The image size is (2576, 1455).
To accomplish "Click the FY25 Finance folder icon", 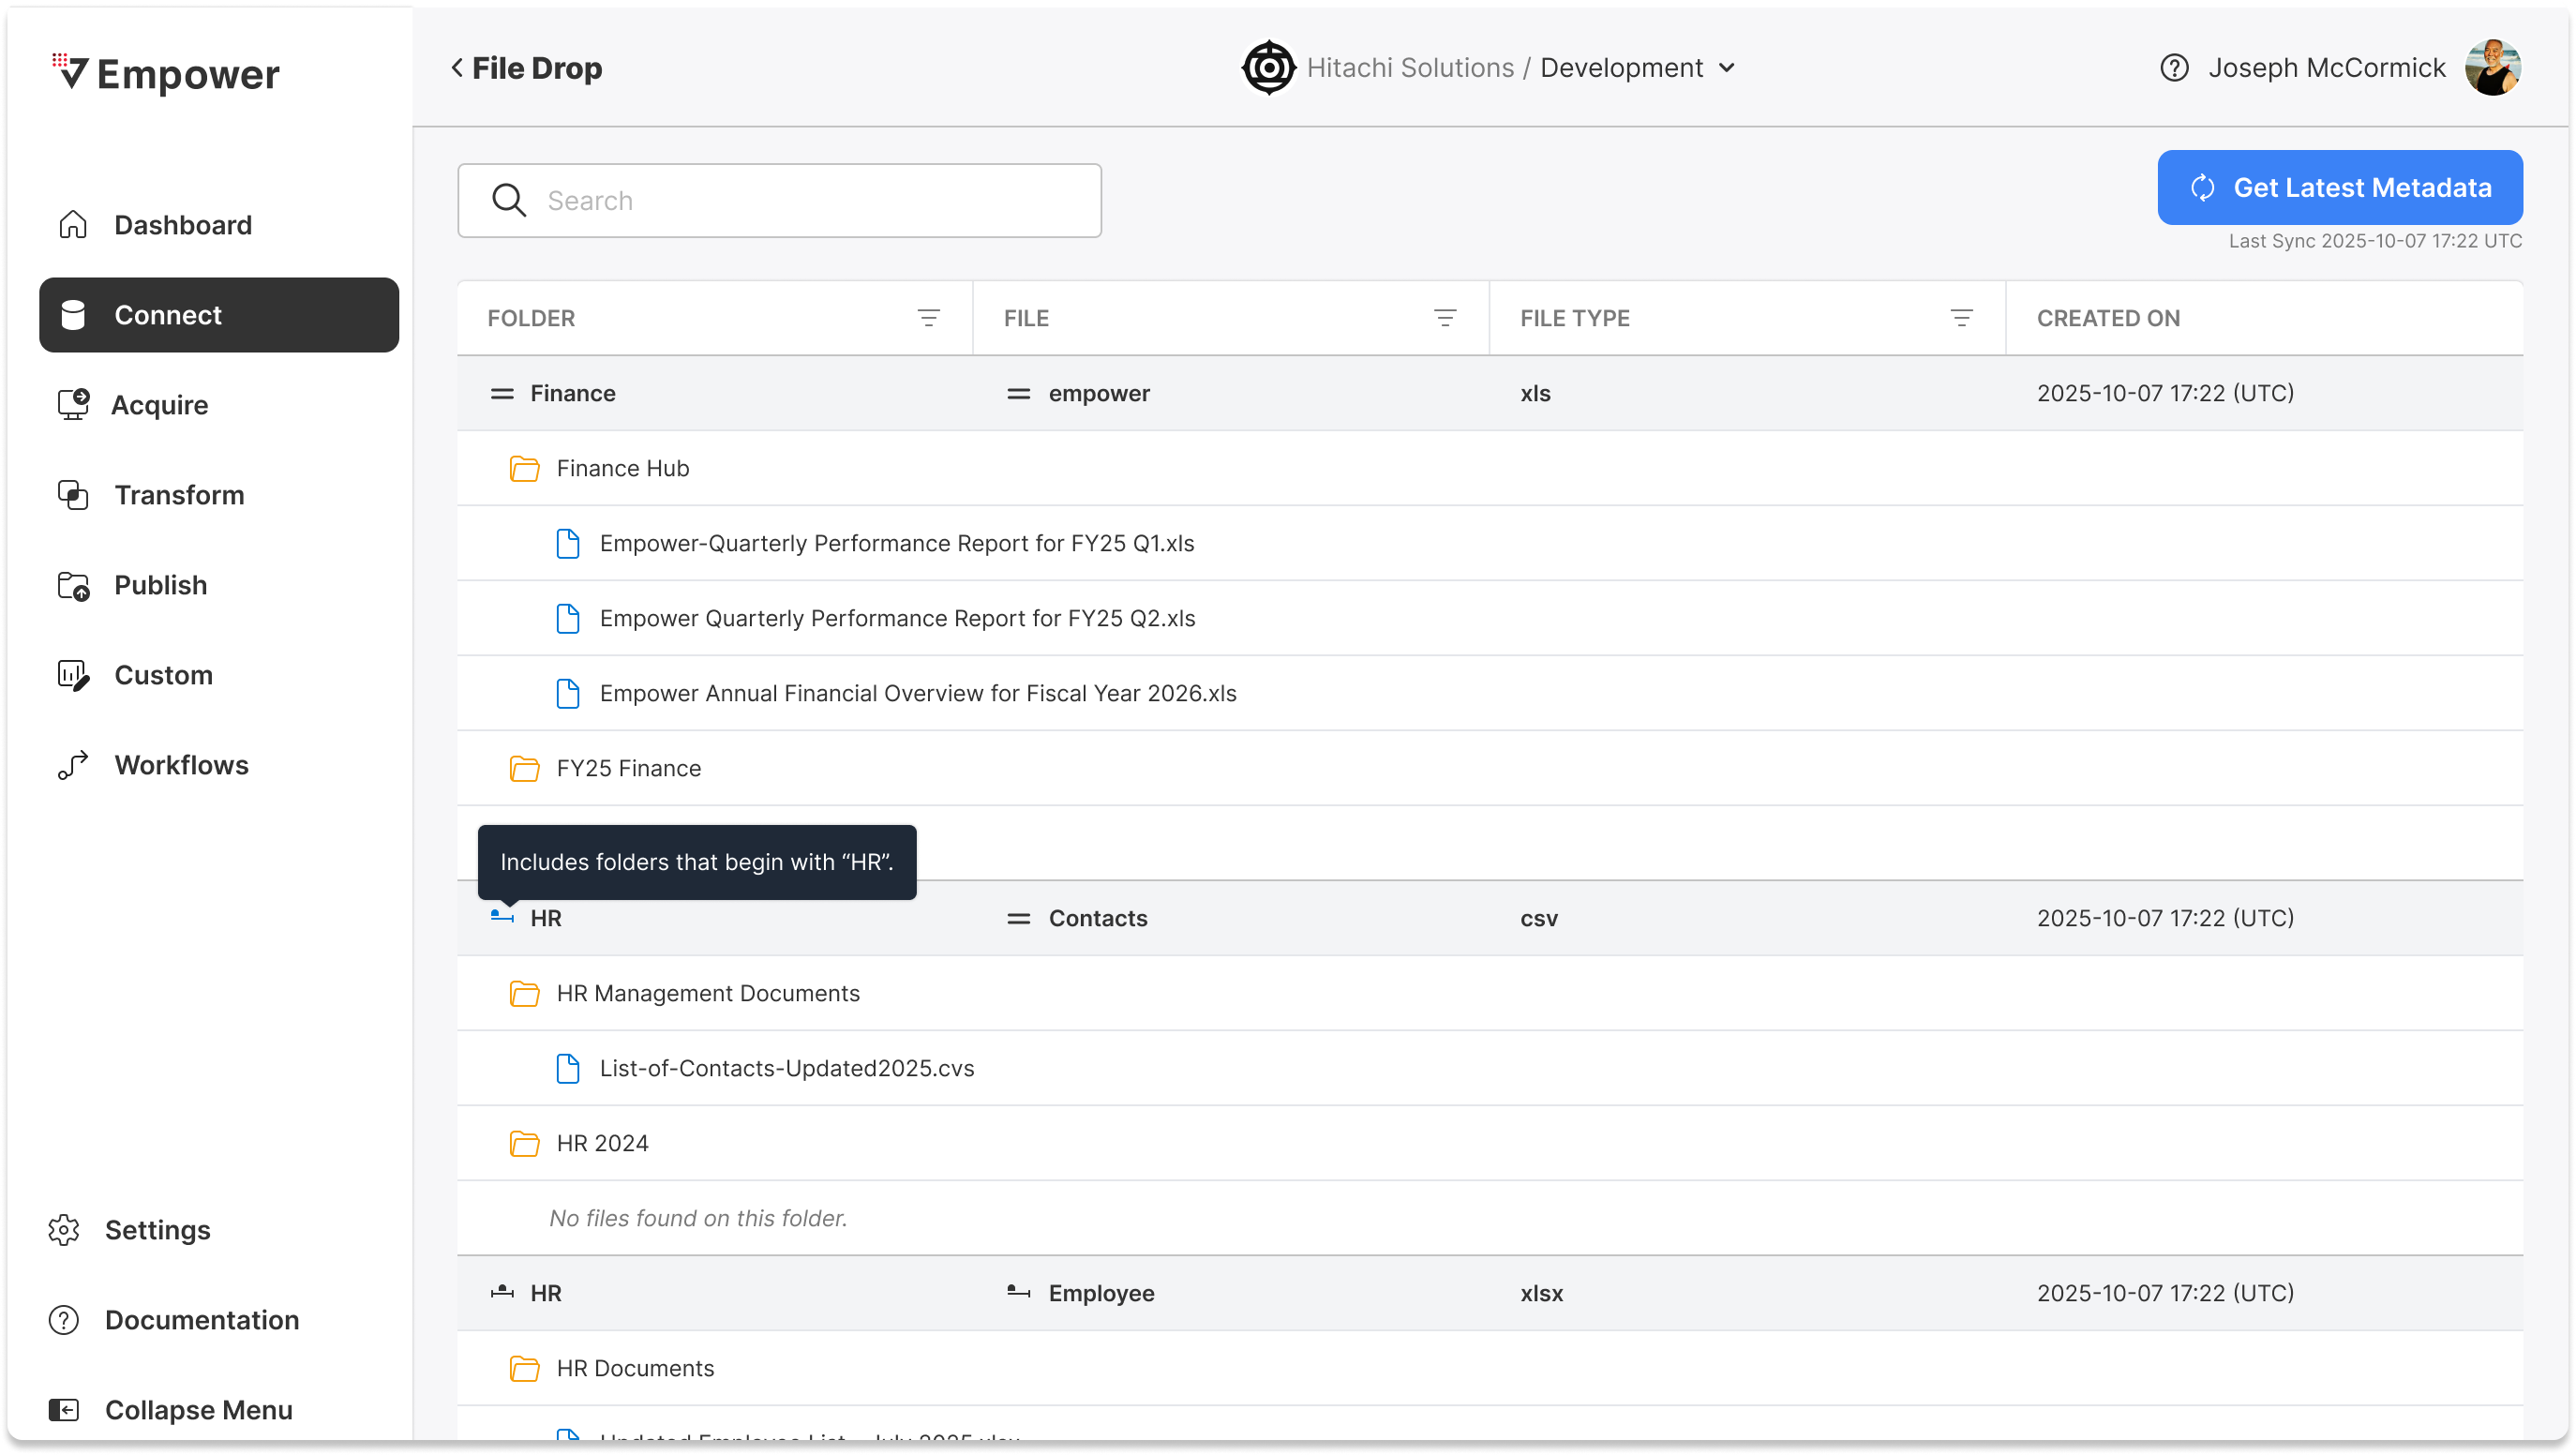I will point(525,769).
